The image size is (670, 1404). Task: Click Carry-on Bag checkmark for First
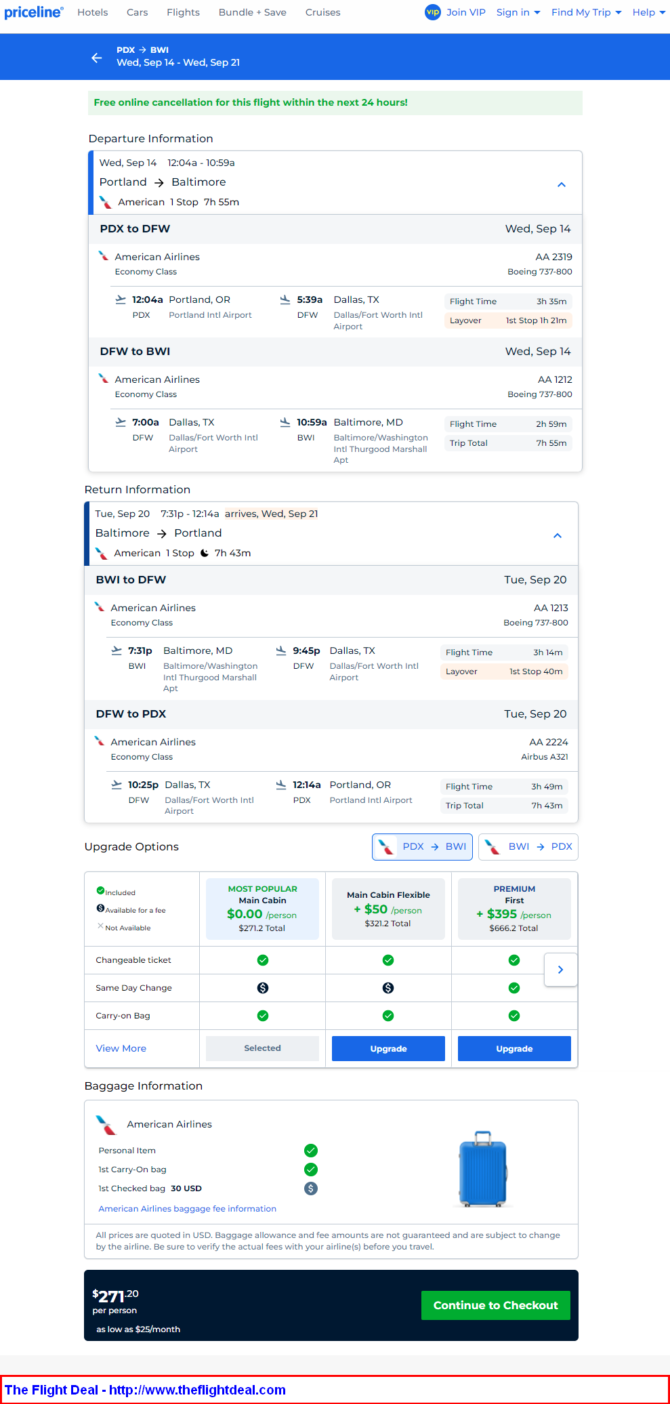click(514, 1015)
